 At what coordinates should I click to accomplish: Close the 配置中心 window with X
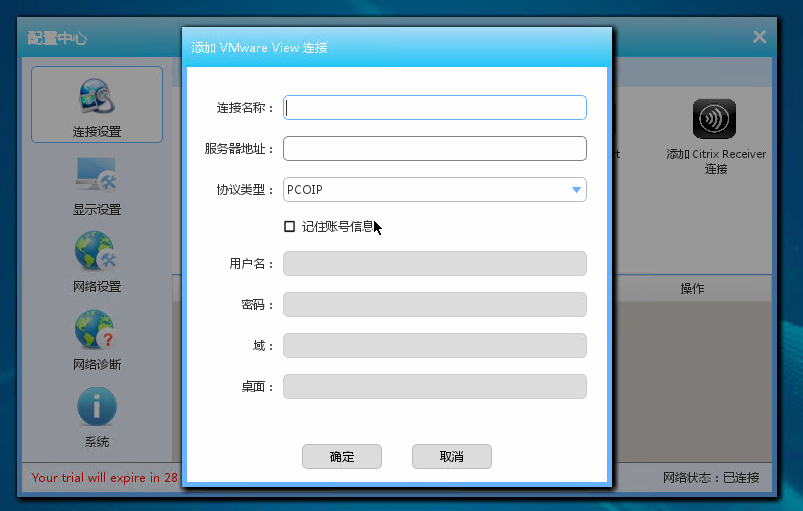tap(759, 37)
